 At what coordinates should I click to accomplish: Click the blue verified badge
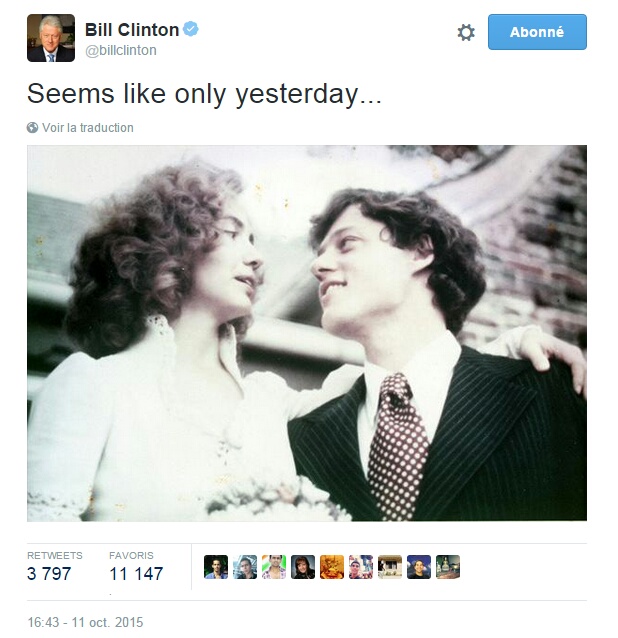(x=191, y=29)
